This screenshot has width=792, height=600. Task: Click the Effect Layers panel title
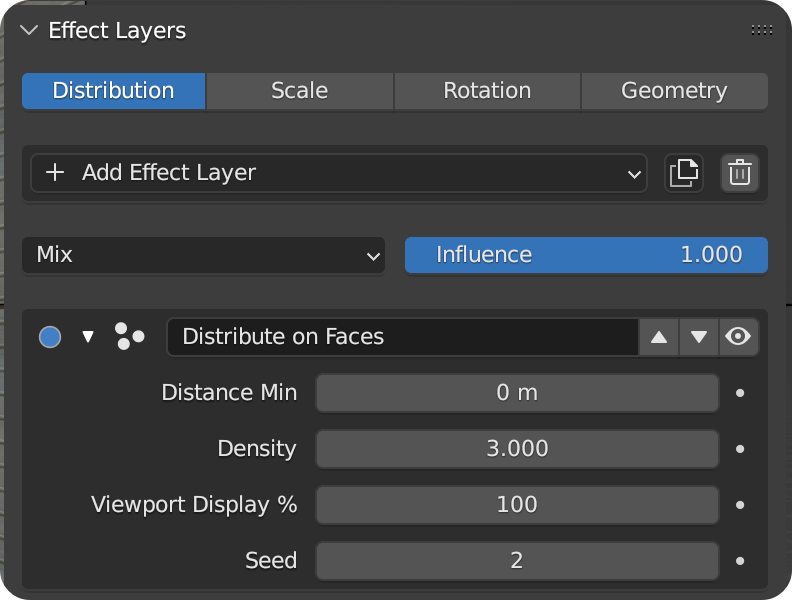click(117, 31)
